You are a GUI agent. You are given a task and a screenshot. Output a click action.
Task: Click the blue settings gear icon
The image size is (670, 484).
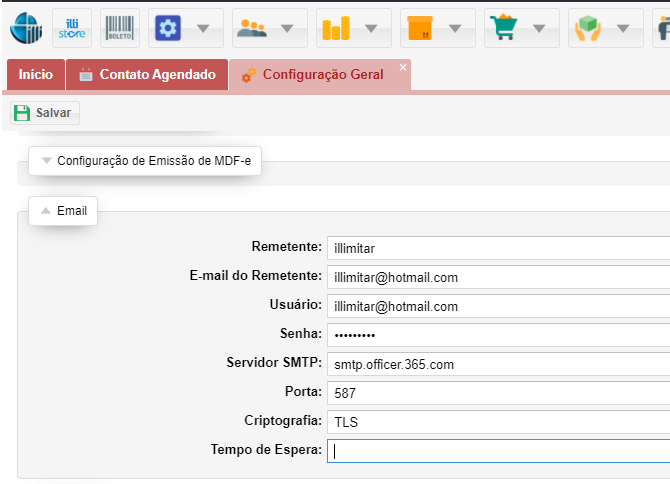point(167,28)
